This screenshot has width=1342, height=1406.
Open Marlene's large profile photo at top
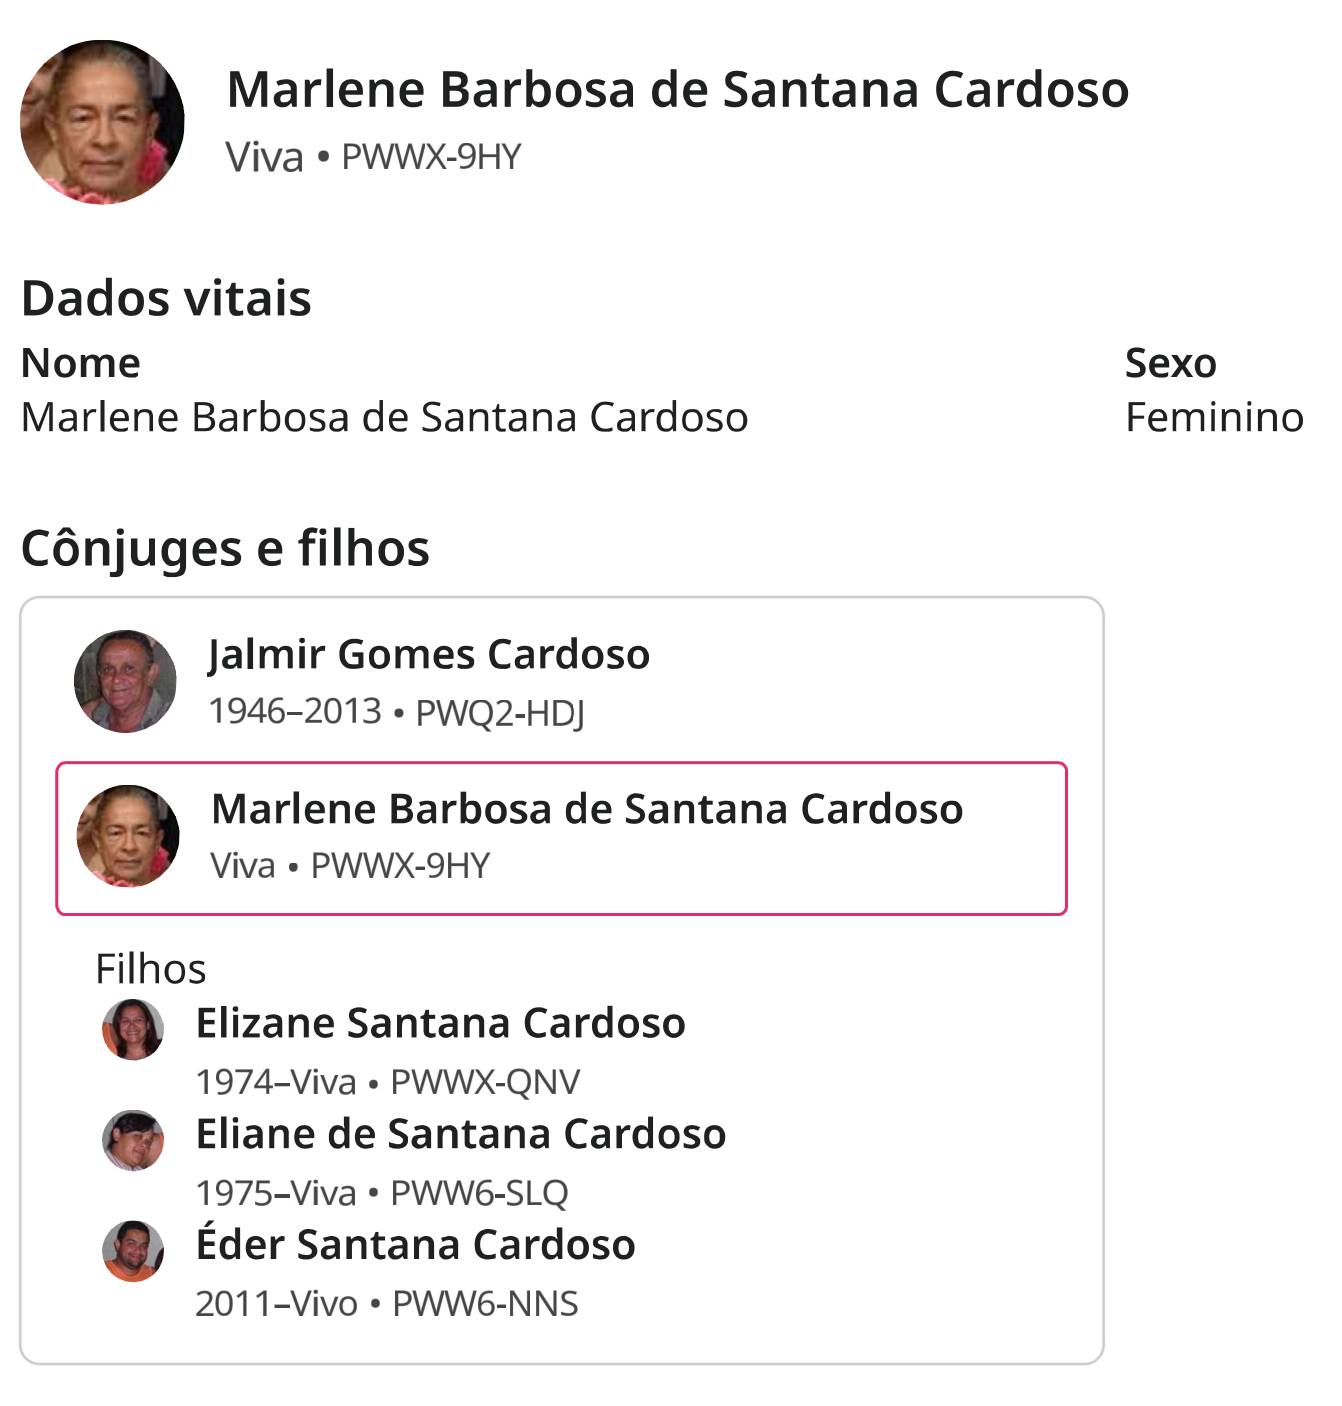[102, 122]
